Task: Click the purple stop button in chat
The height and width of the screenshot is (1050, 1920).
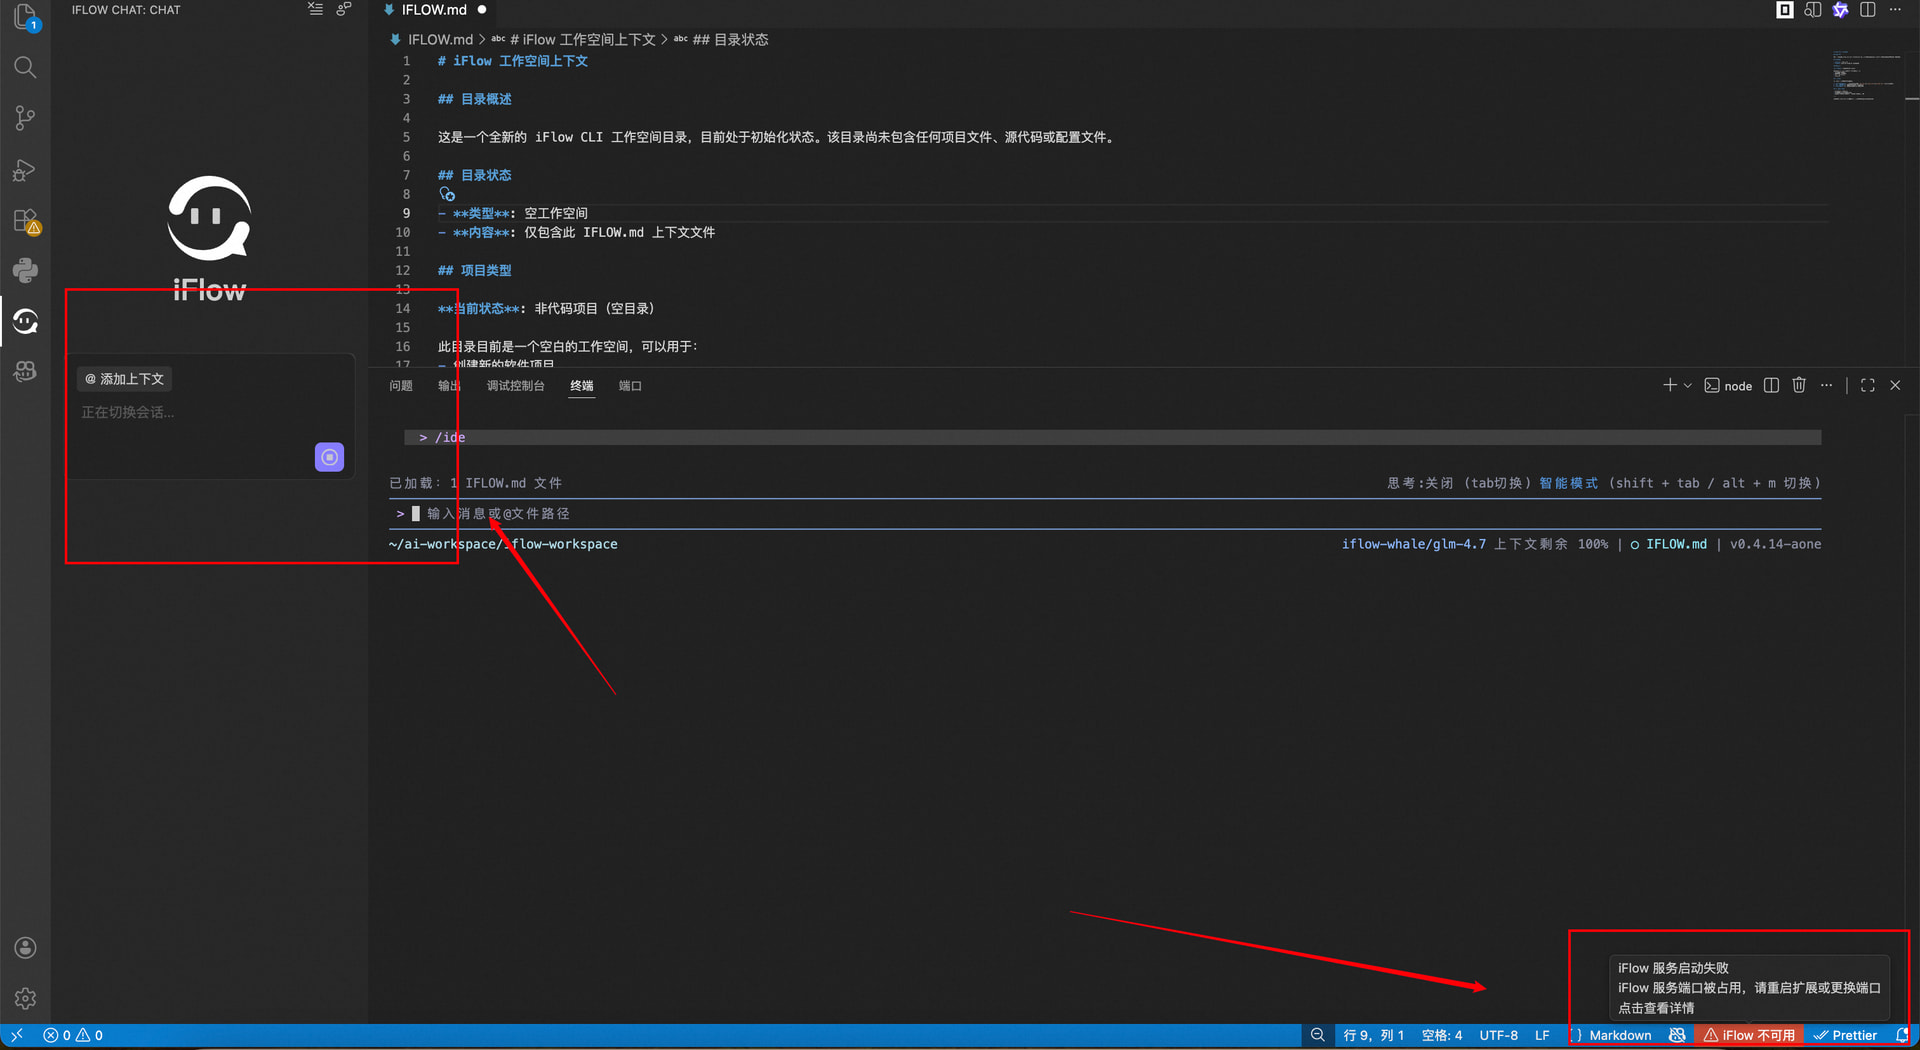Action: 329,457
